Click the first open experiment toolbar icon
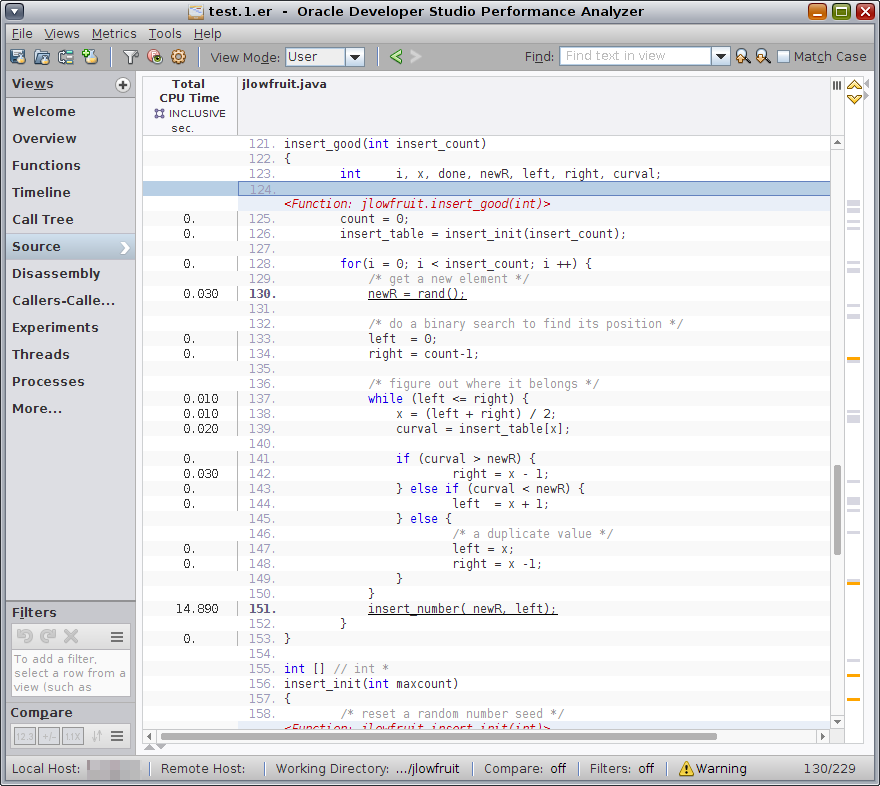The image size is (880, 786). (x=19, y=57)
